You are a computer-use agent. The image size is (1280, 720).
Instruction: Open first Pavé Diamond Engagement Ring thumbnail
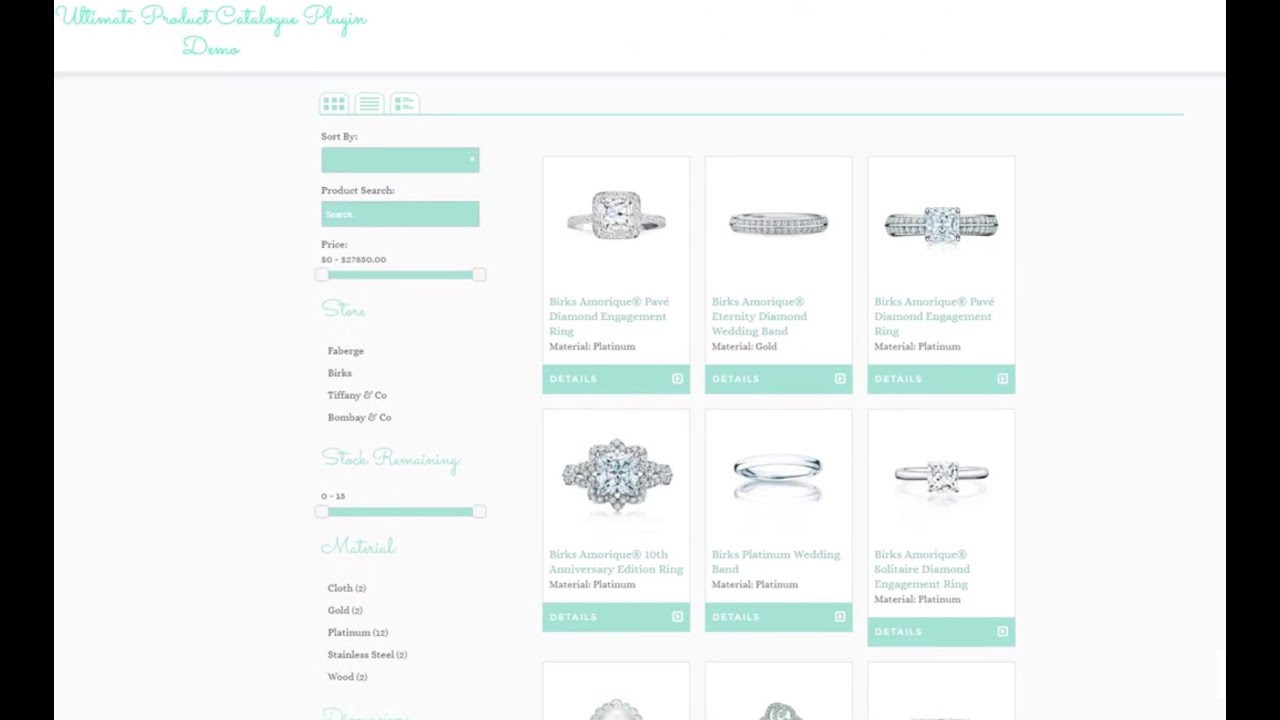point(616,215)
